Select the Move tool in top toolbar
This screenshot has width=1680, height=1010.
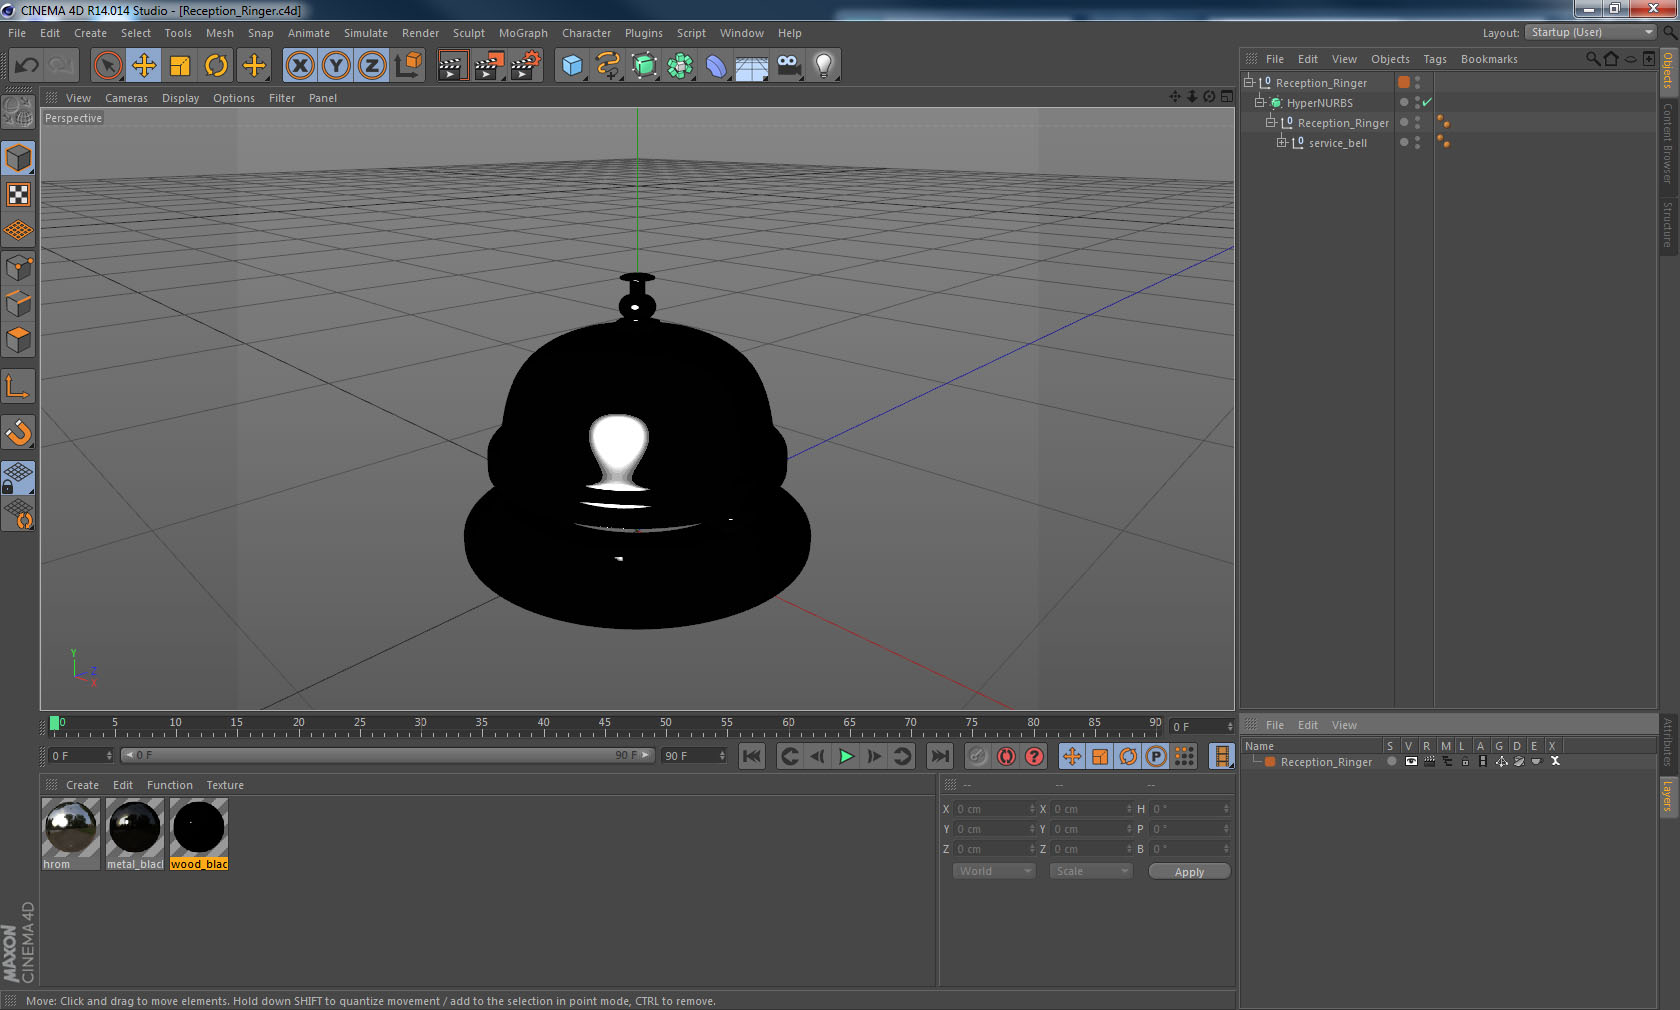(x=144, y=66)
